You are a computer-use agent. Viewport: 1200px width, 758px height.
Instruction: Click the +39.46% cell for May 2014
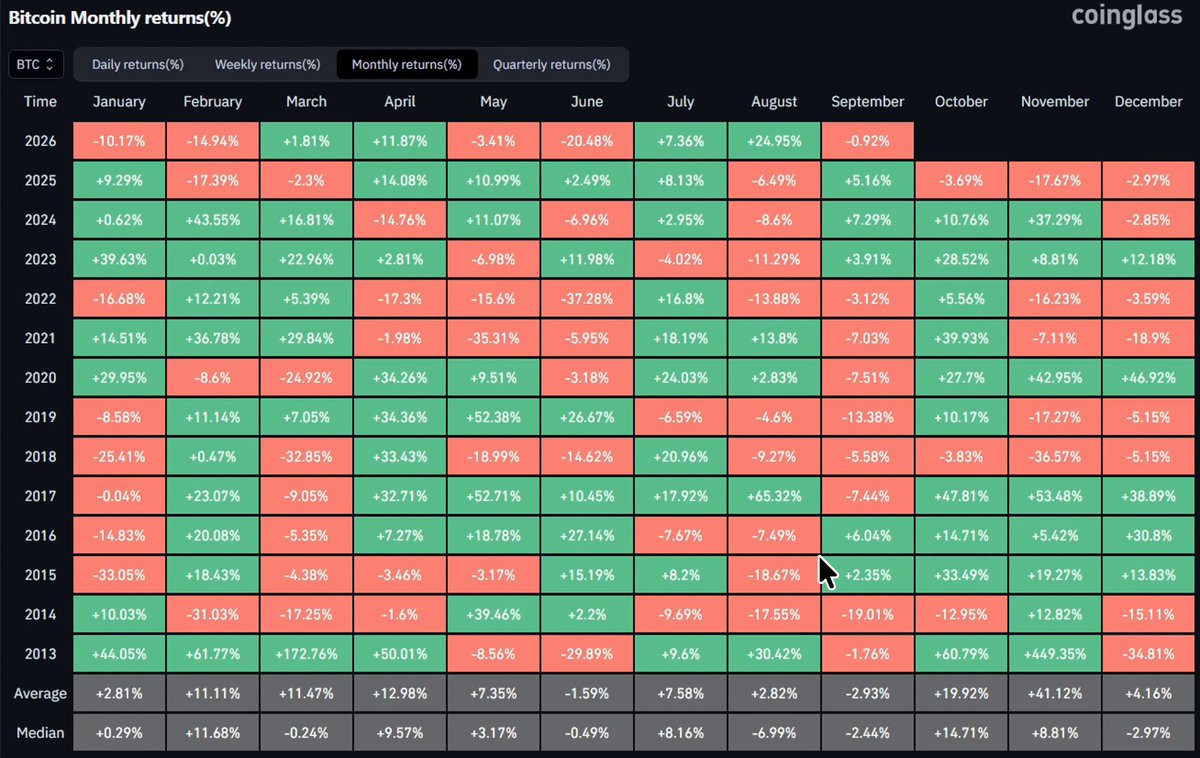click(x=494, y=615)
